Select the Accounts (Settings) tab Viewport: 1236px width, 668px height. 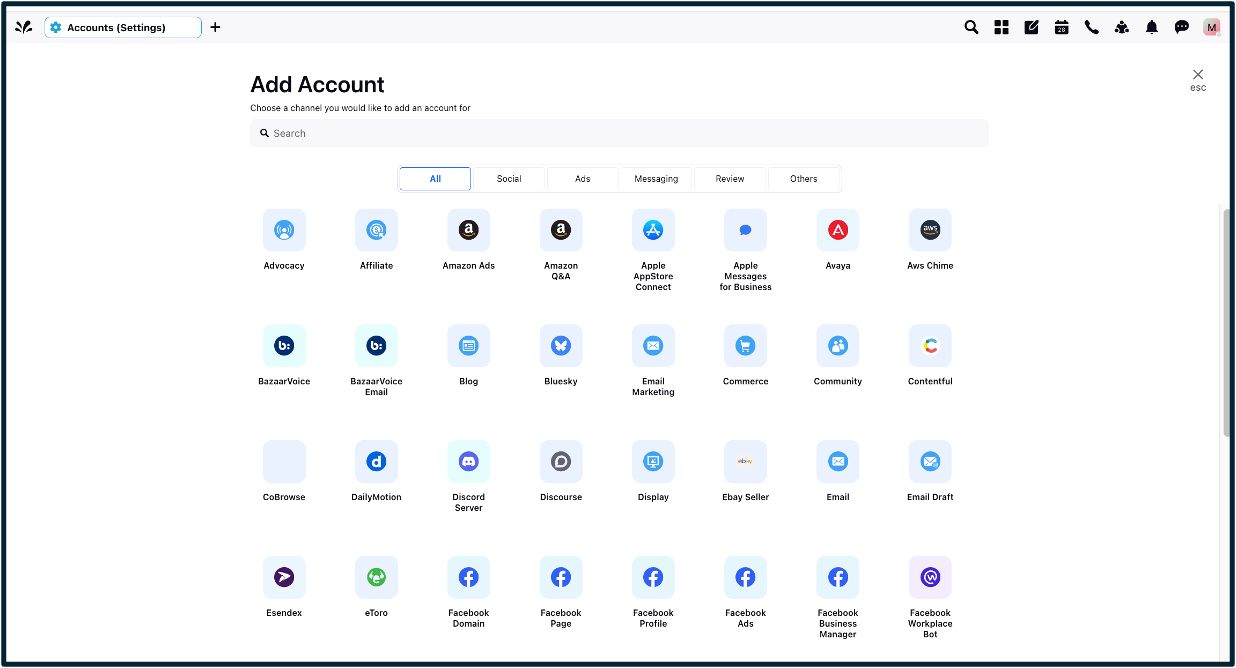pos(123,27)
